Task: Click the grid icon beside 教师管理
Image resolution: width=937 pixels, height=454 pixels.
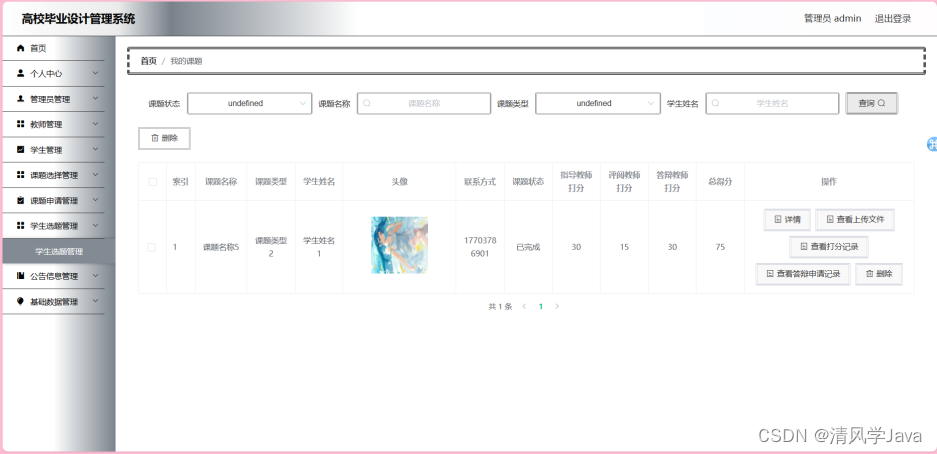Action: [21, 124]
